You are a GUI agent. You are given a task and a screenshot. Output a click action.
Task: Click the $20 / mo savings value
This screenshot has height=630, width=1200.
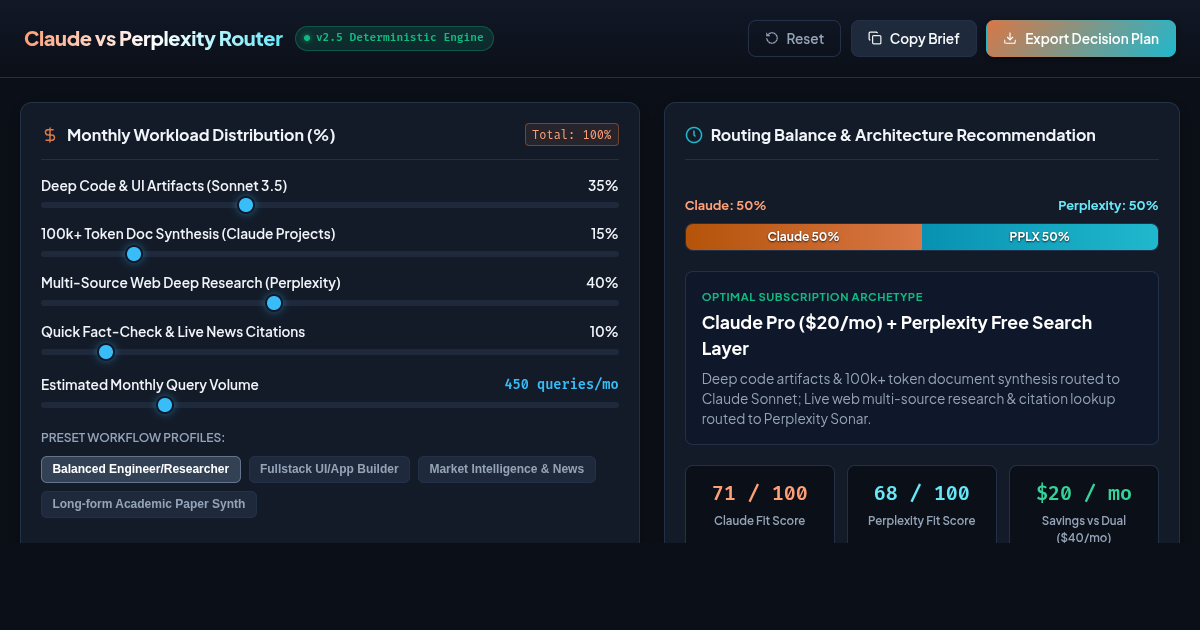tap(1084, 493)
